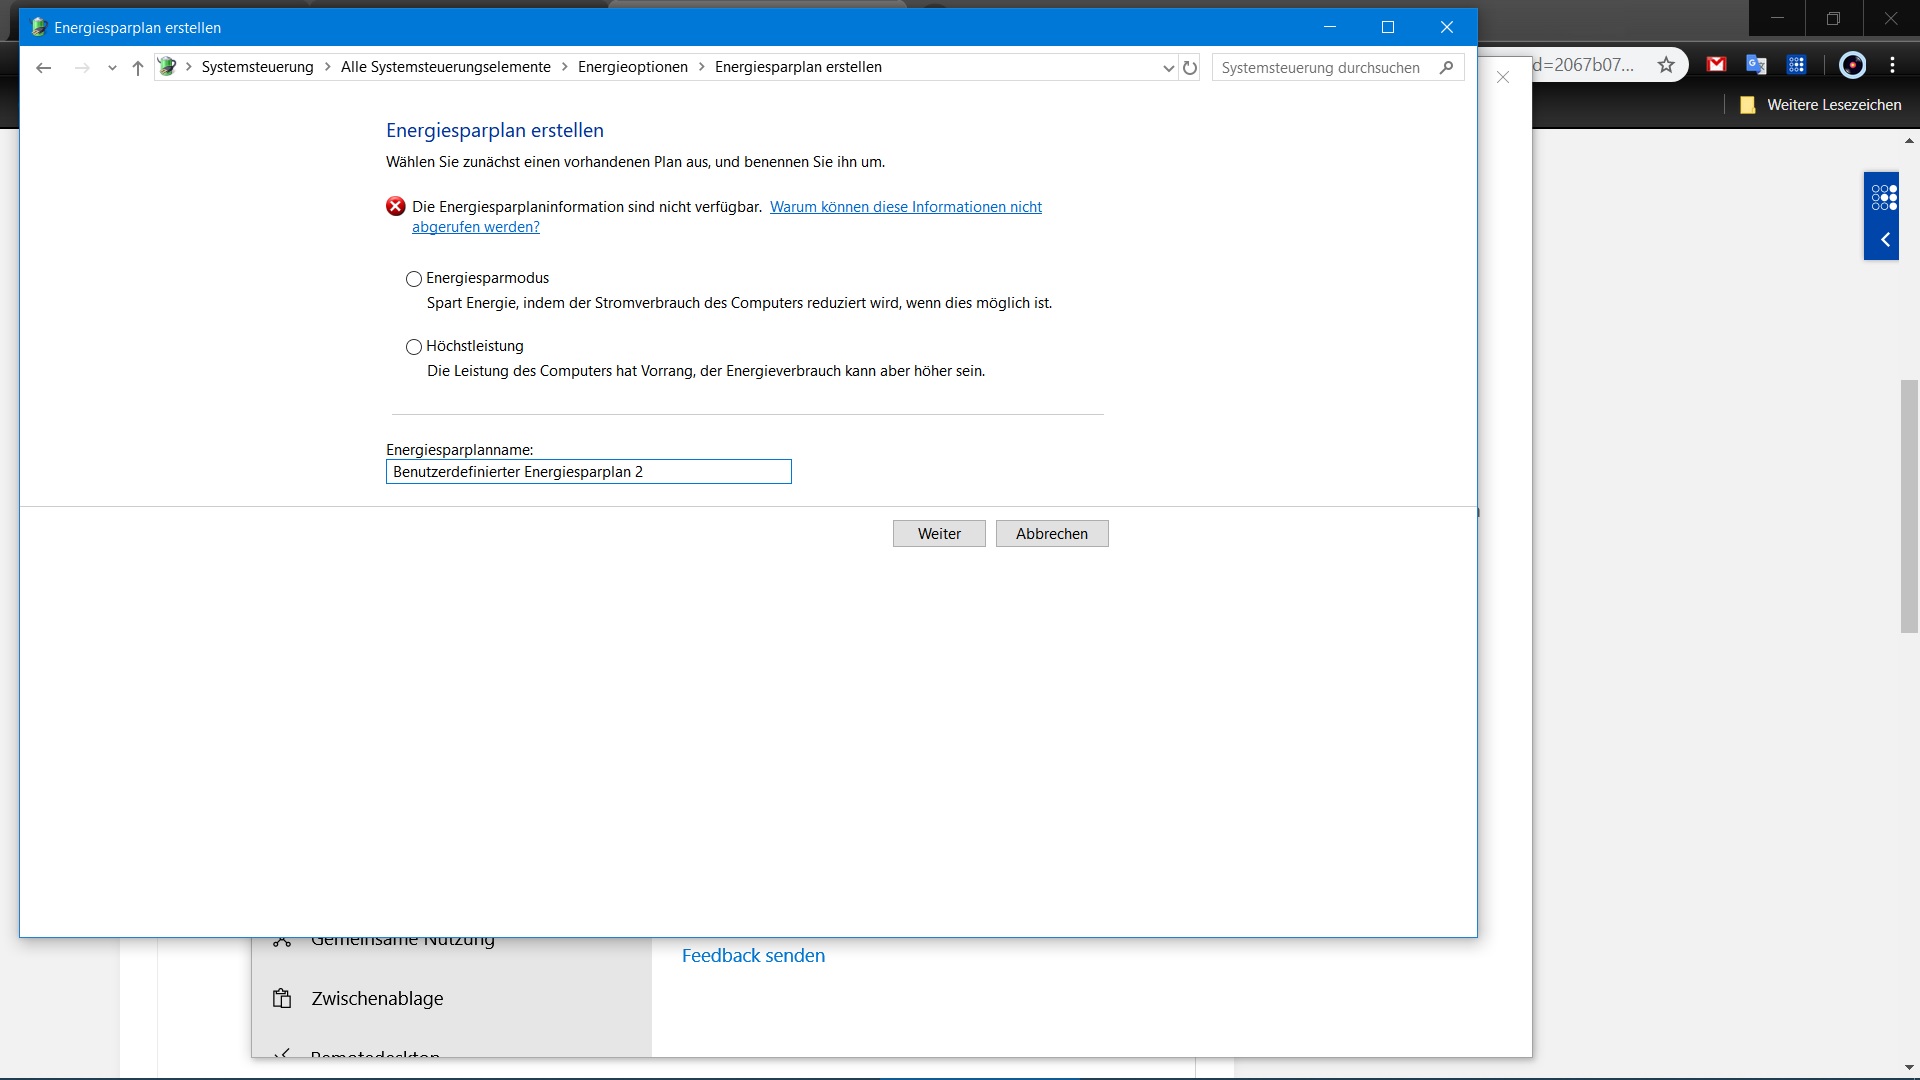Click the search magnifier icon
The height and width of the screenshot is (1080, 1920).
click(x=1446, y=68)
